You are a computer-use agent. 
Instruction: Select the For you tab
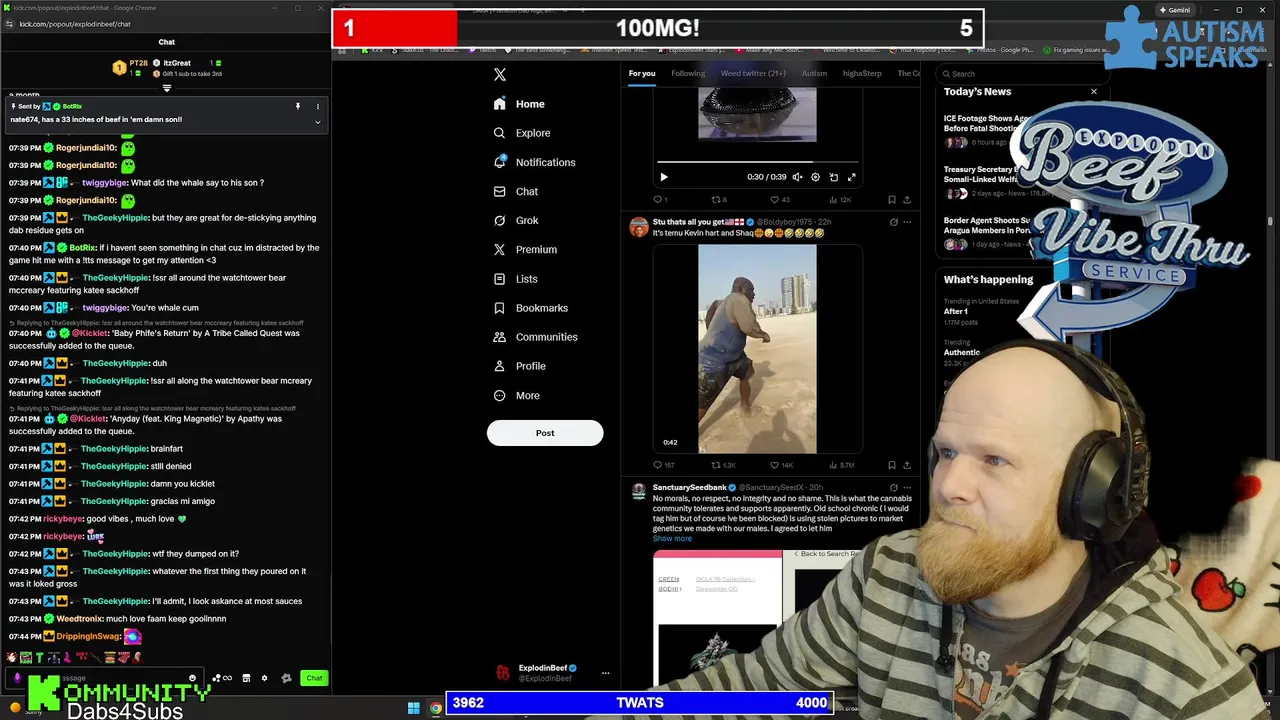coord(642,73)
